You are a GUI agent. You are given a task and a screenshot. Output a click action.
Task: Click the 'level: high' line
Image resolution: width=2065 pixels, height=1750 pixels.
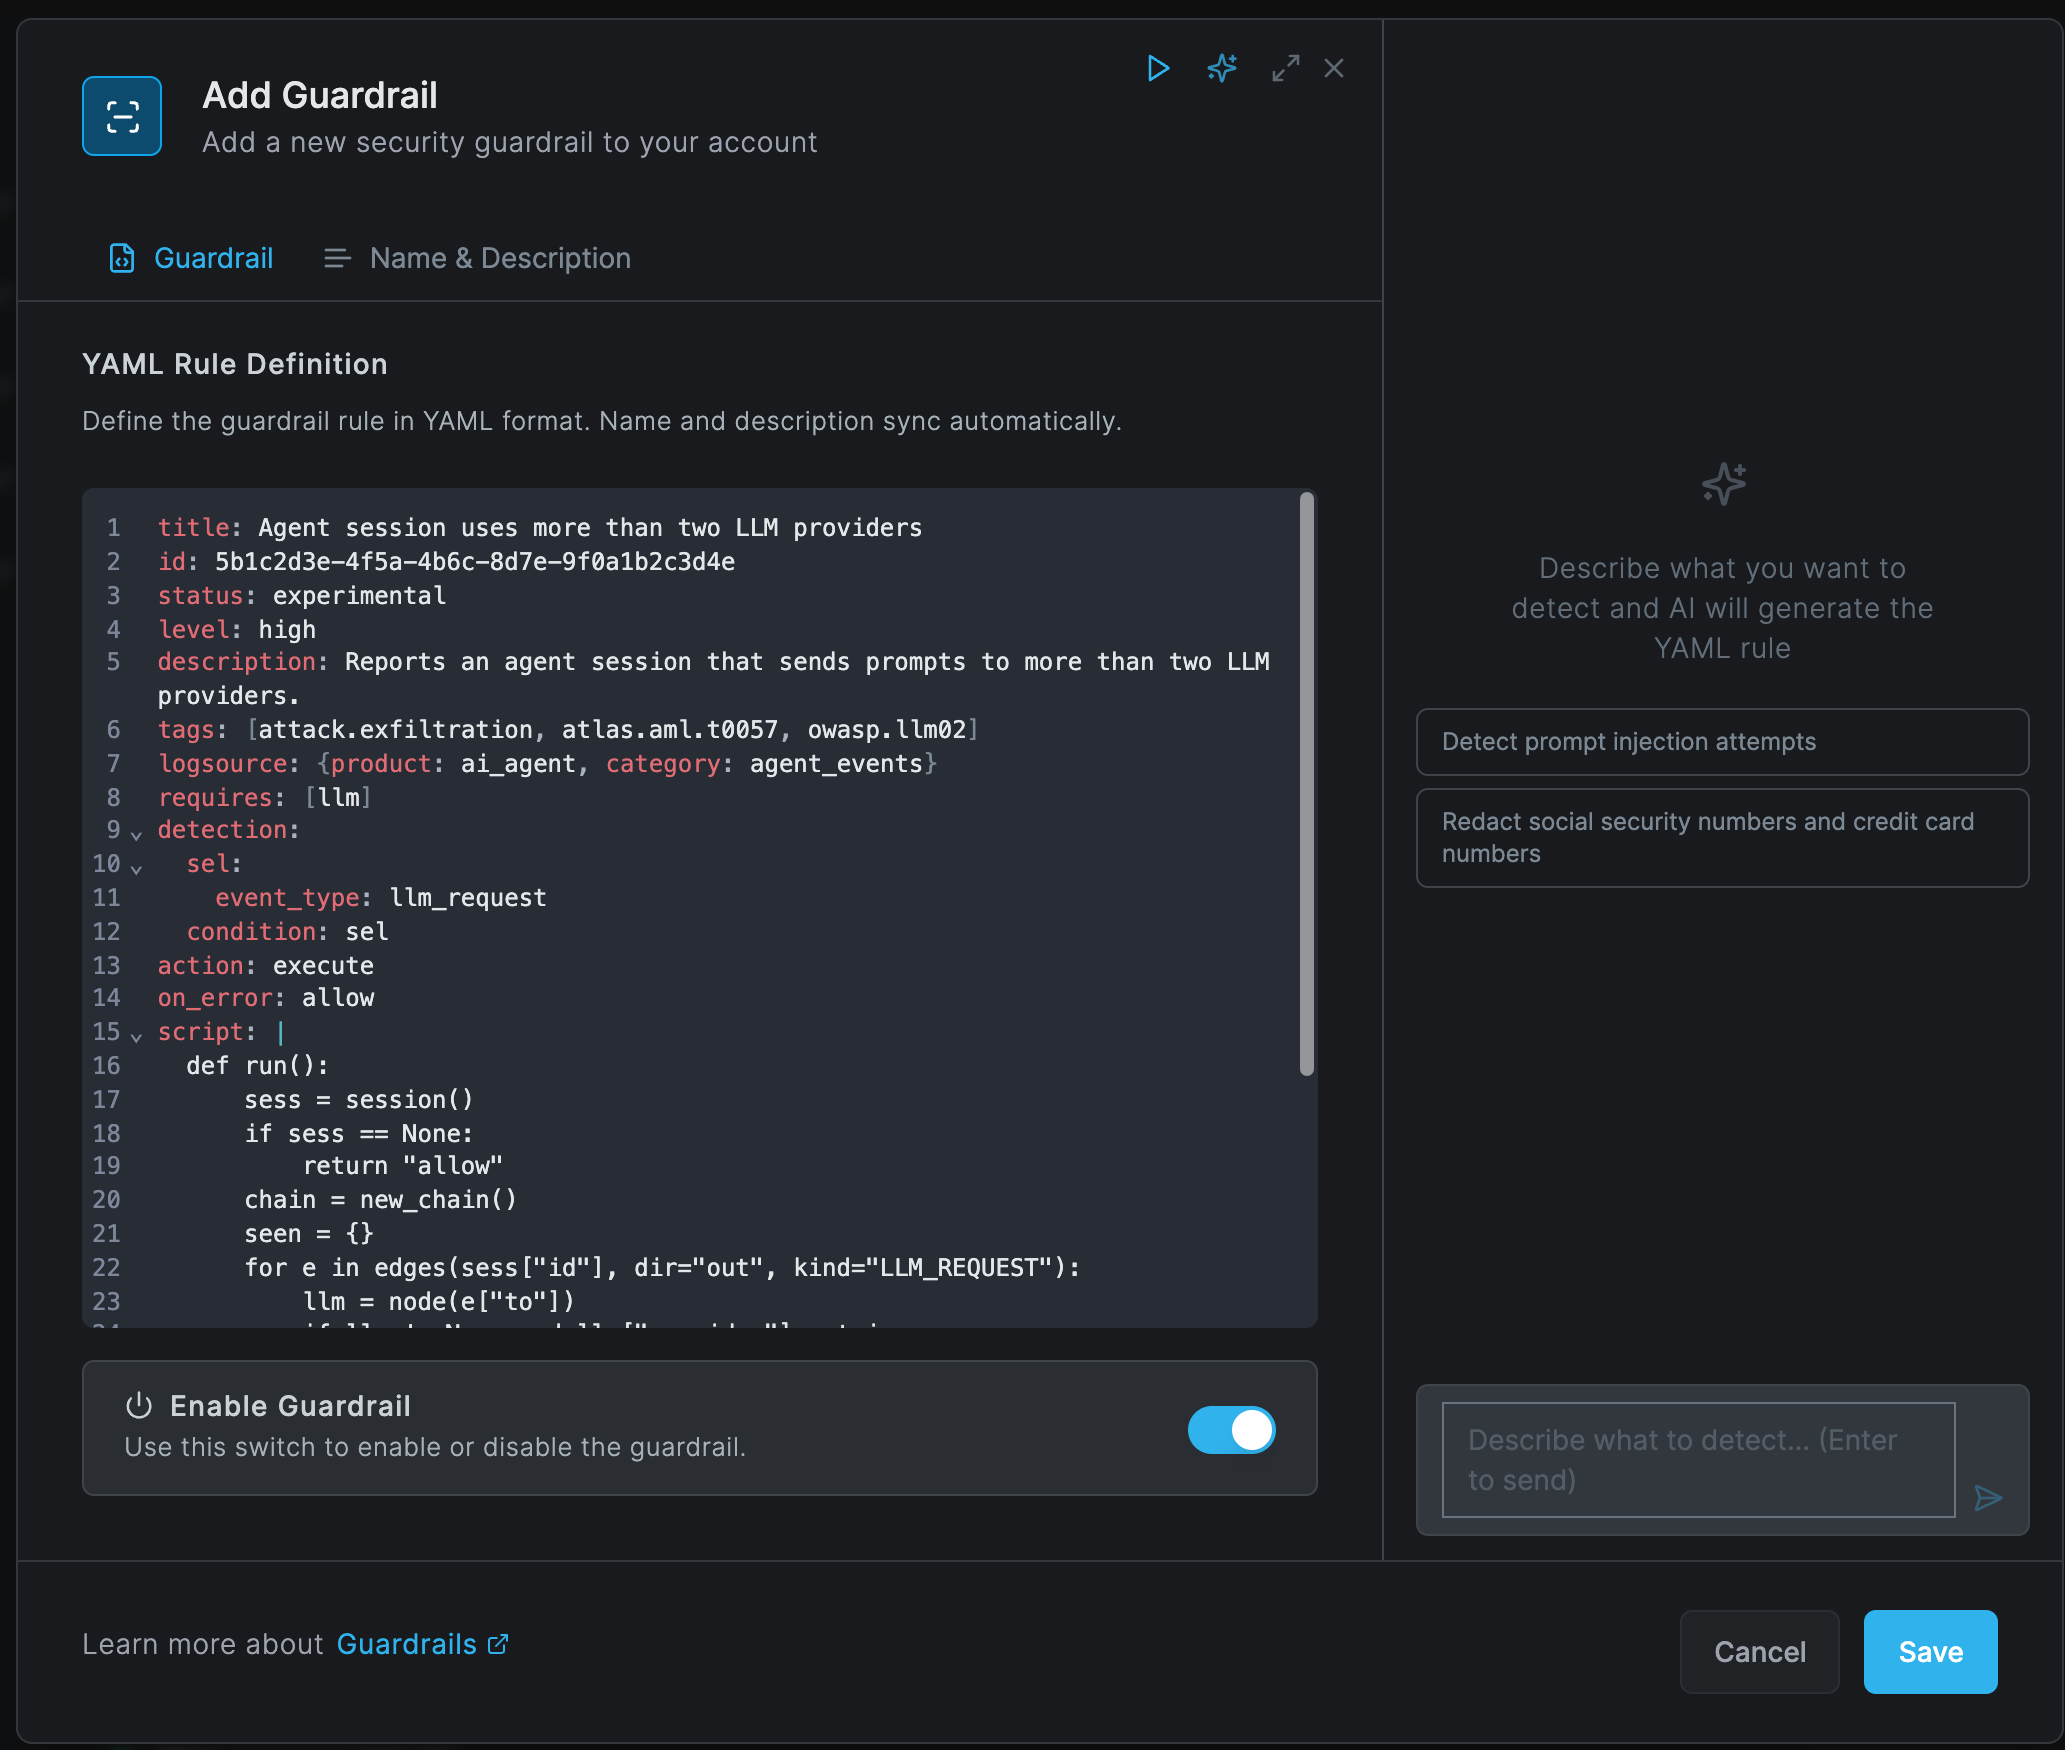pyautogui.click(x=237, y=629)
